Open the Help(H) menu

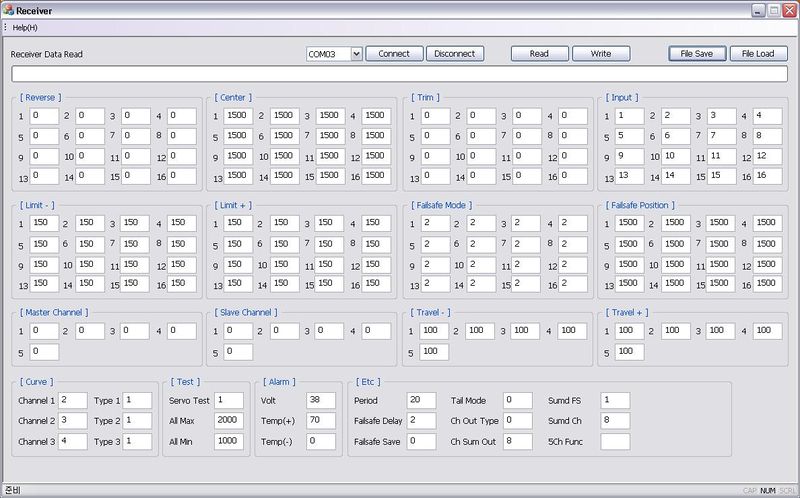click(x=25, y=27)
